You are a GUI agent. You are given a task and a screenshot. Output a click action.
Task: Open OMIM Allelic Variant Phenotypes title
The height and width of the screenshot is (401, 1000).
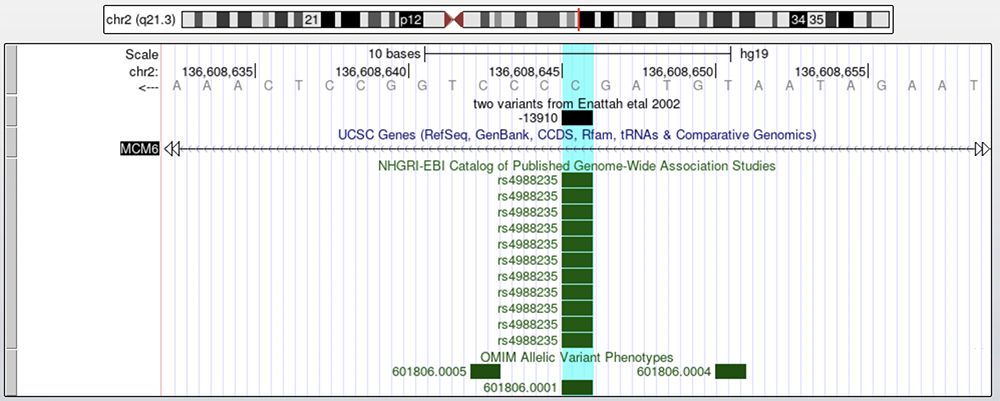pos(577,357)
